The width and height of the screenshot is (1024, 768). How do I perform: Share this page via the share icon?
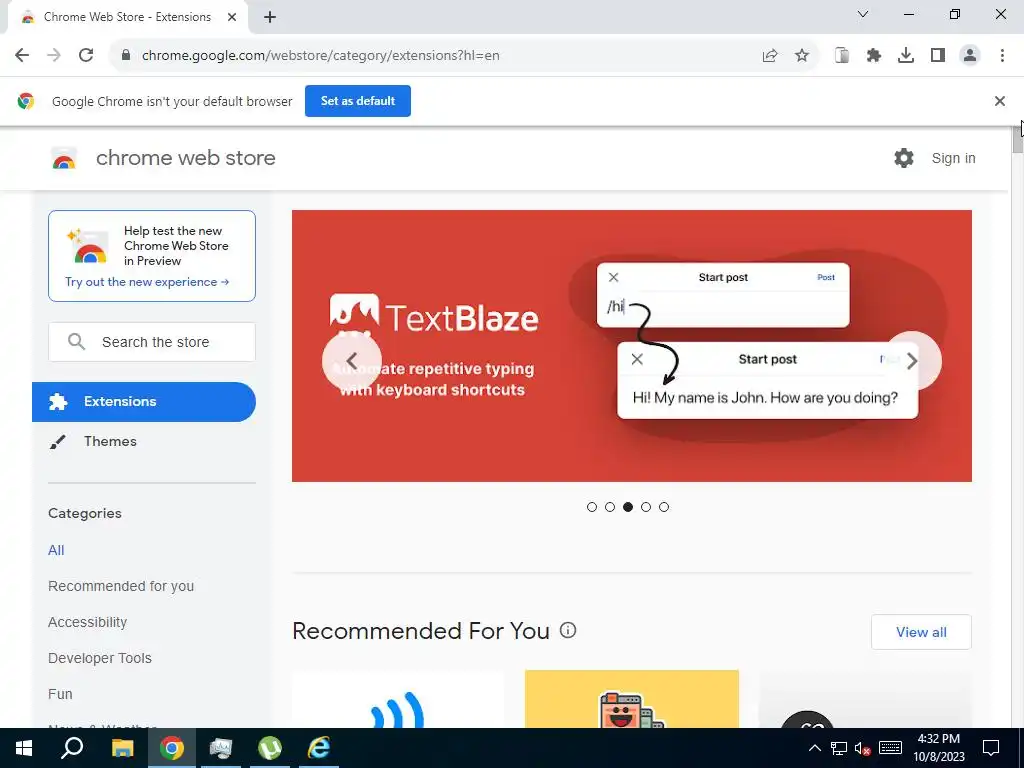(x=770, y=56)
